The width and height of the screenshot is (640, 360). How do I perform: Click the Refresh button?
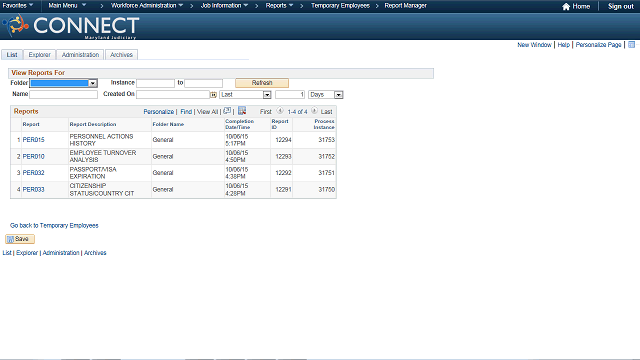(x=262, y=83)
